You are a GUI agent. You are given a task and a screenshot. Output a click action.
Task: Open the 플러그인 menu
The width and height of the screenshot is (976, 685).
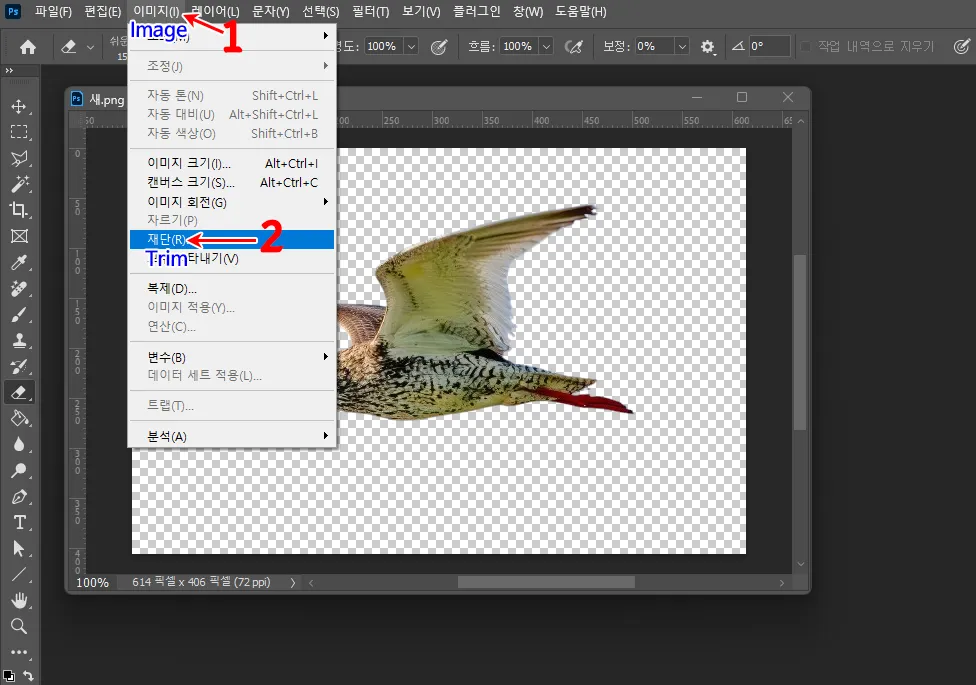(x=476, y=11)
